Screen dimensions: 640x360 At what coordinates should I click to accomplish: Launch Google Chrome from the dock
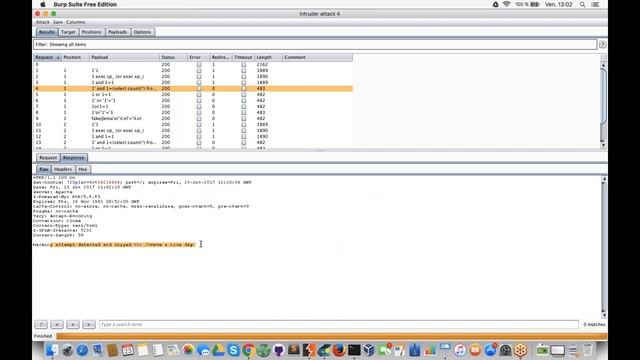(x=249, y=350)
